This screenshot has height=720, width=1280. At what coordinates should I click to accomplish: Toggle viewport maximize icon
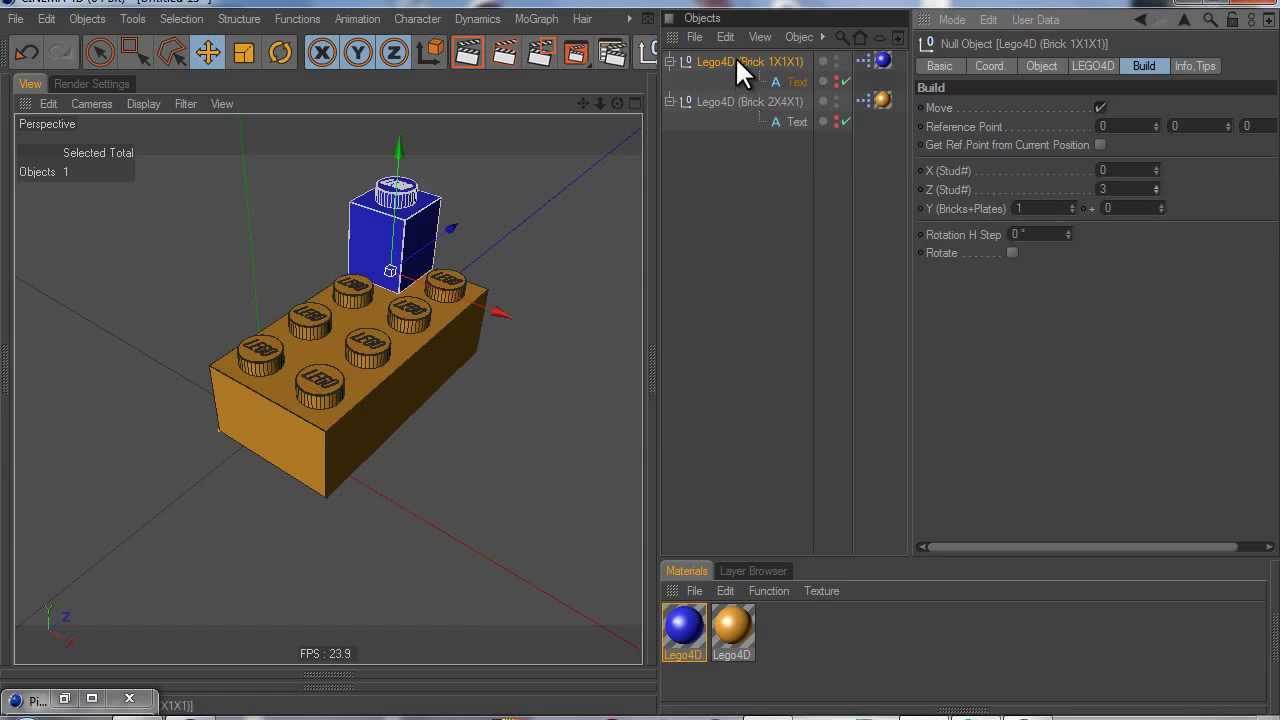(634, 104)
